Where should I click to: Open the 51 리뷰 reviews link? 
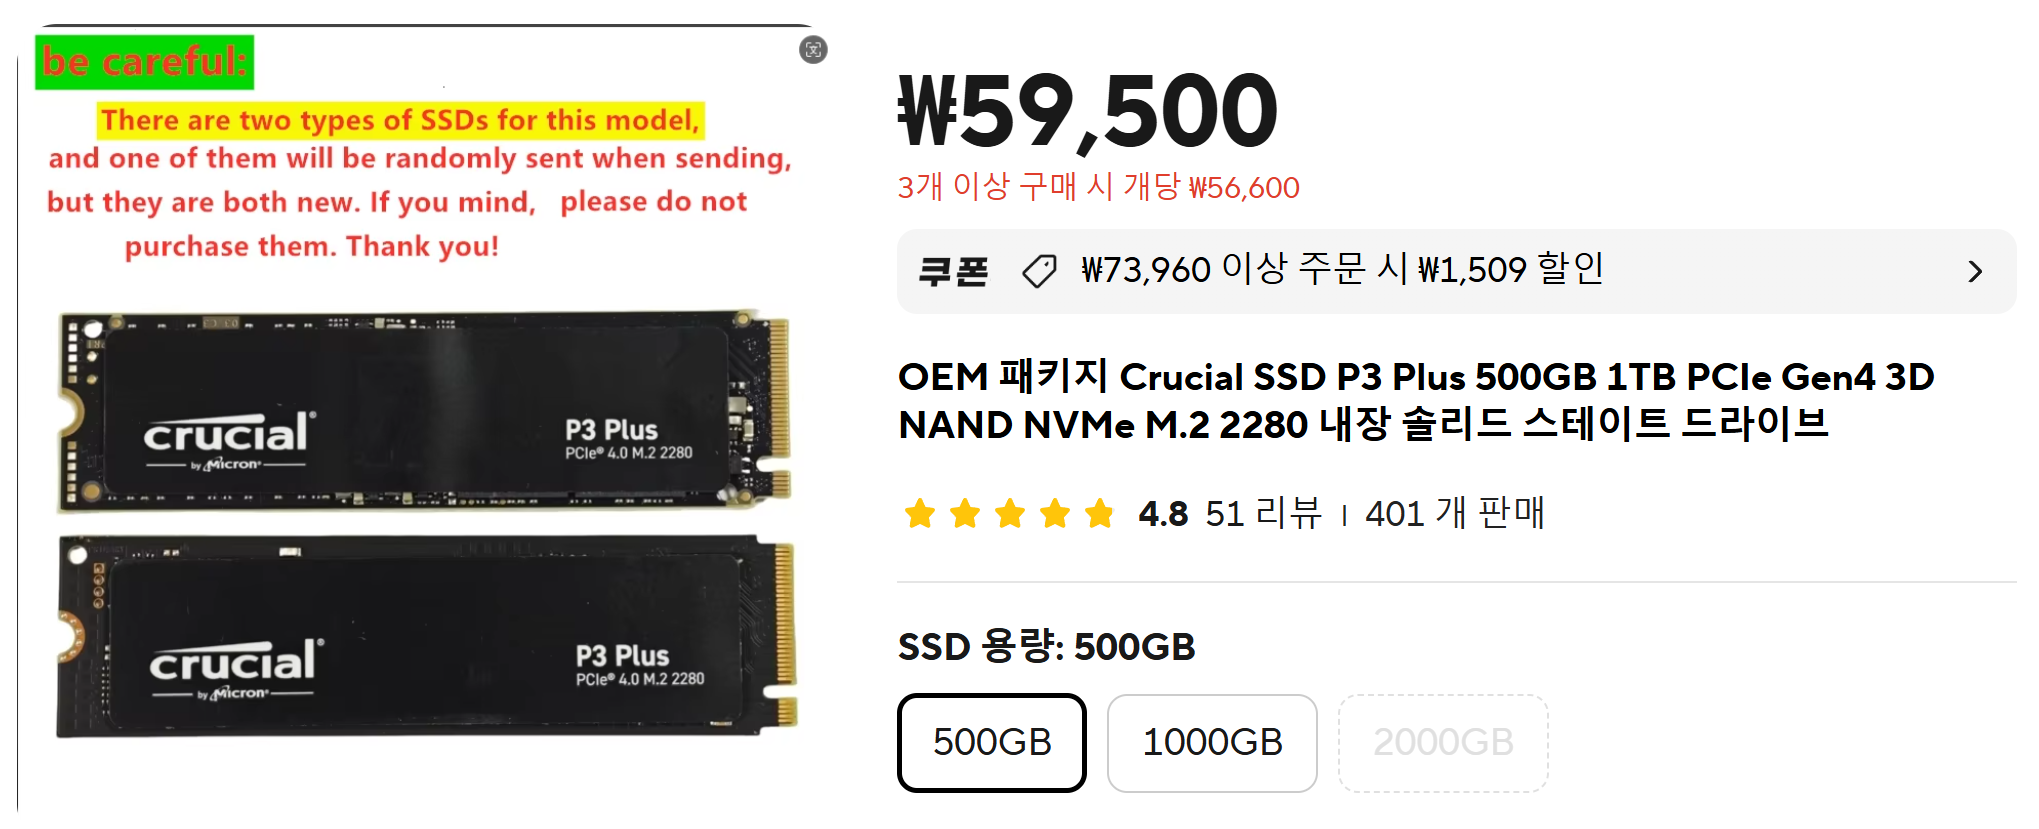pos(1264,513)
